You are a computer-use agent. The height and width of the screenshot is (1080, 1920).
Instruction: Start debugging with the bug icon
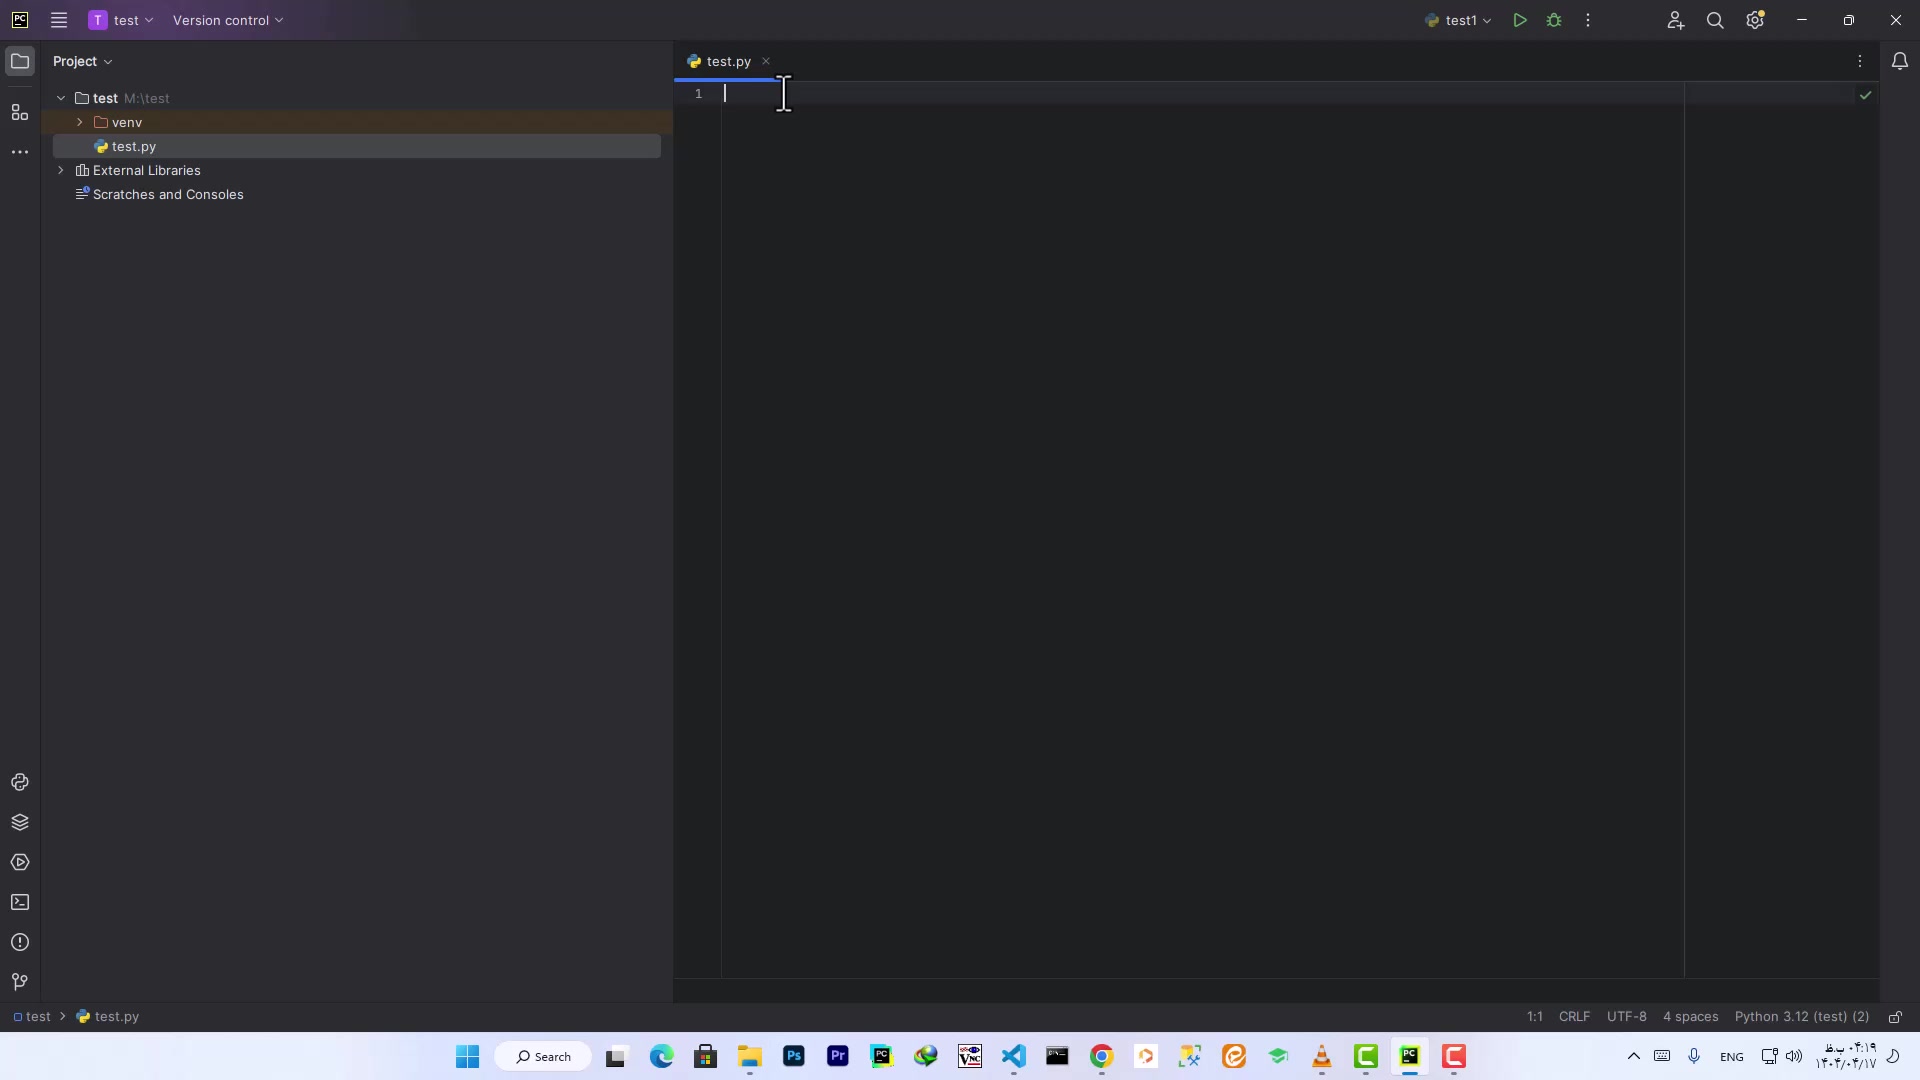(1554, 20)
